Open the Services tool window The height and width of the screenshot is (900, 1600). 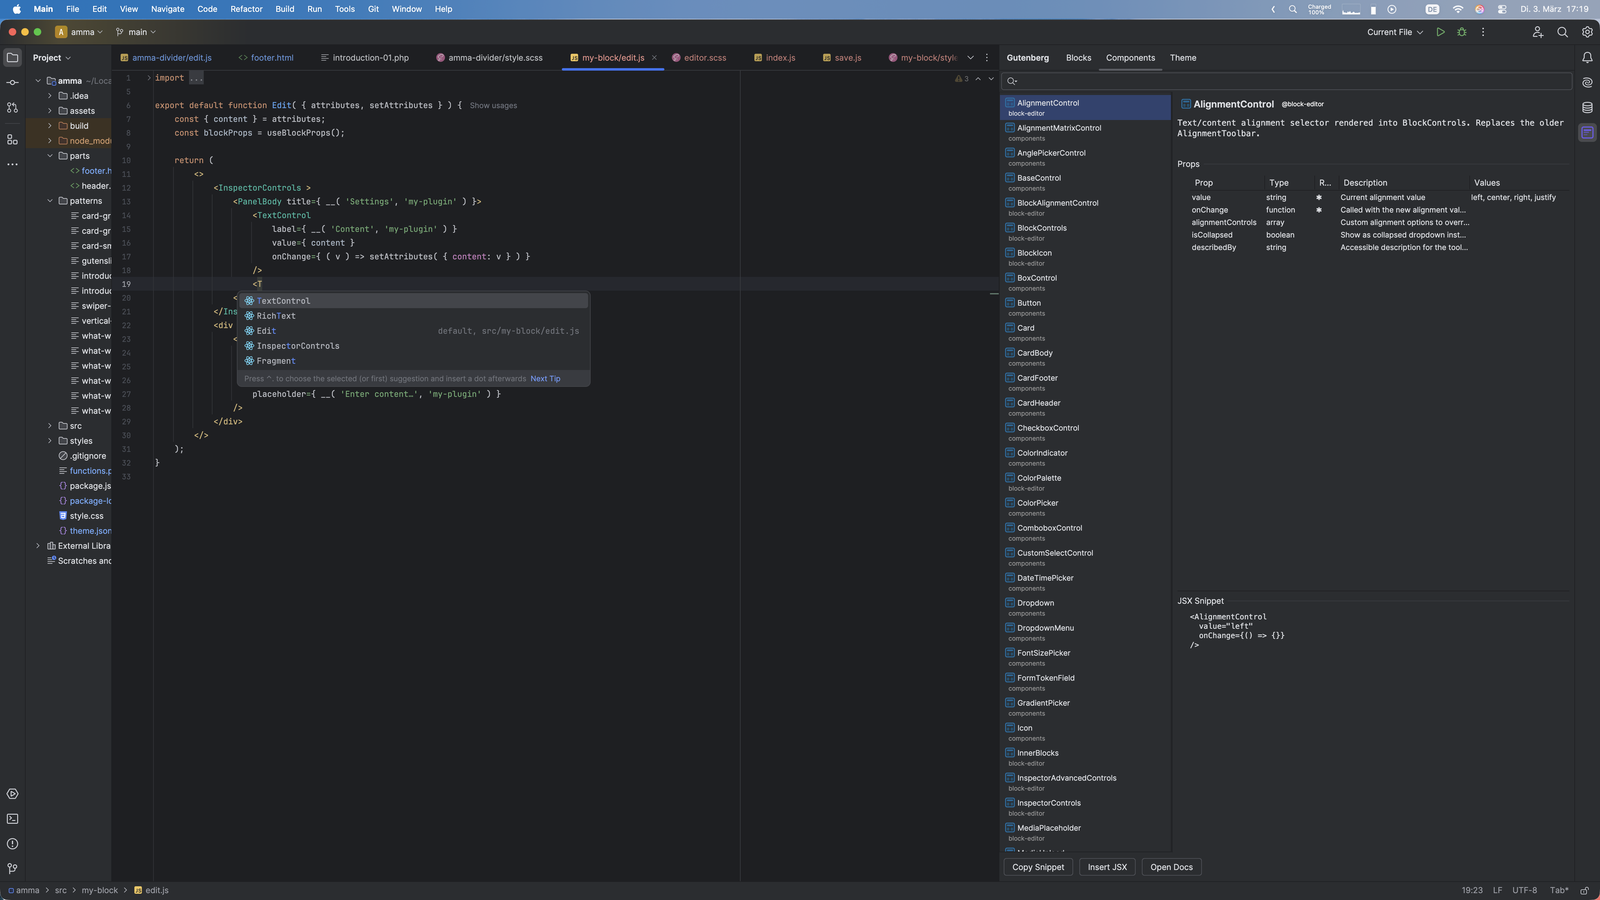[12, 794]
